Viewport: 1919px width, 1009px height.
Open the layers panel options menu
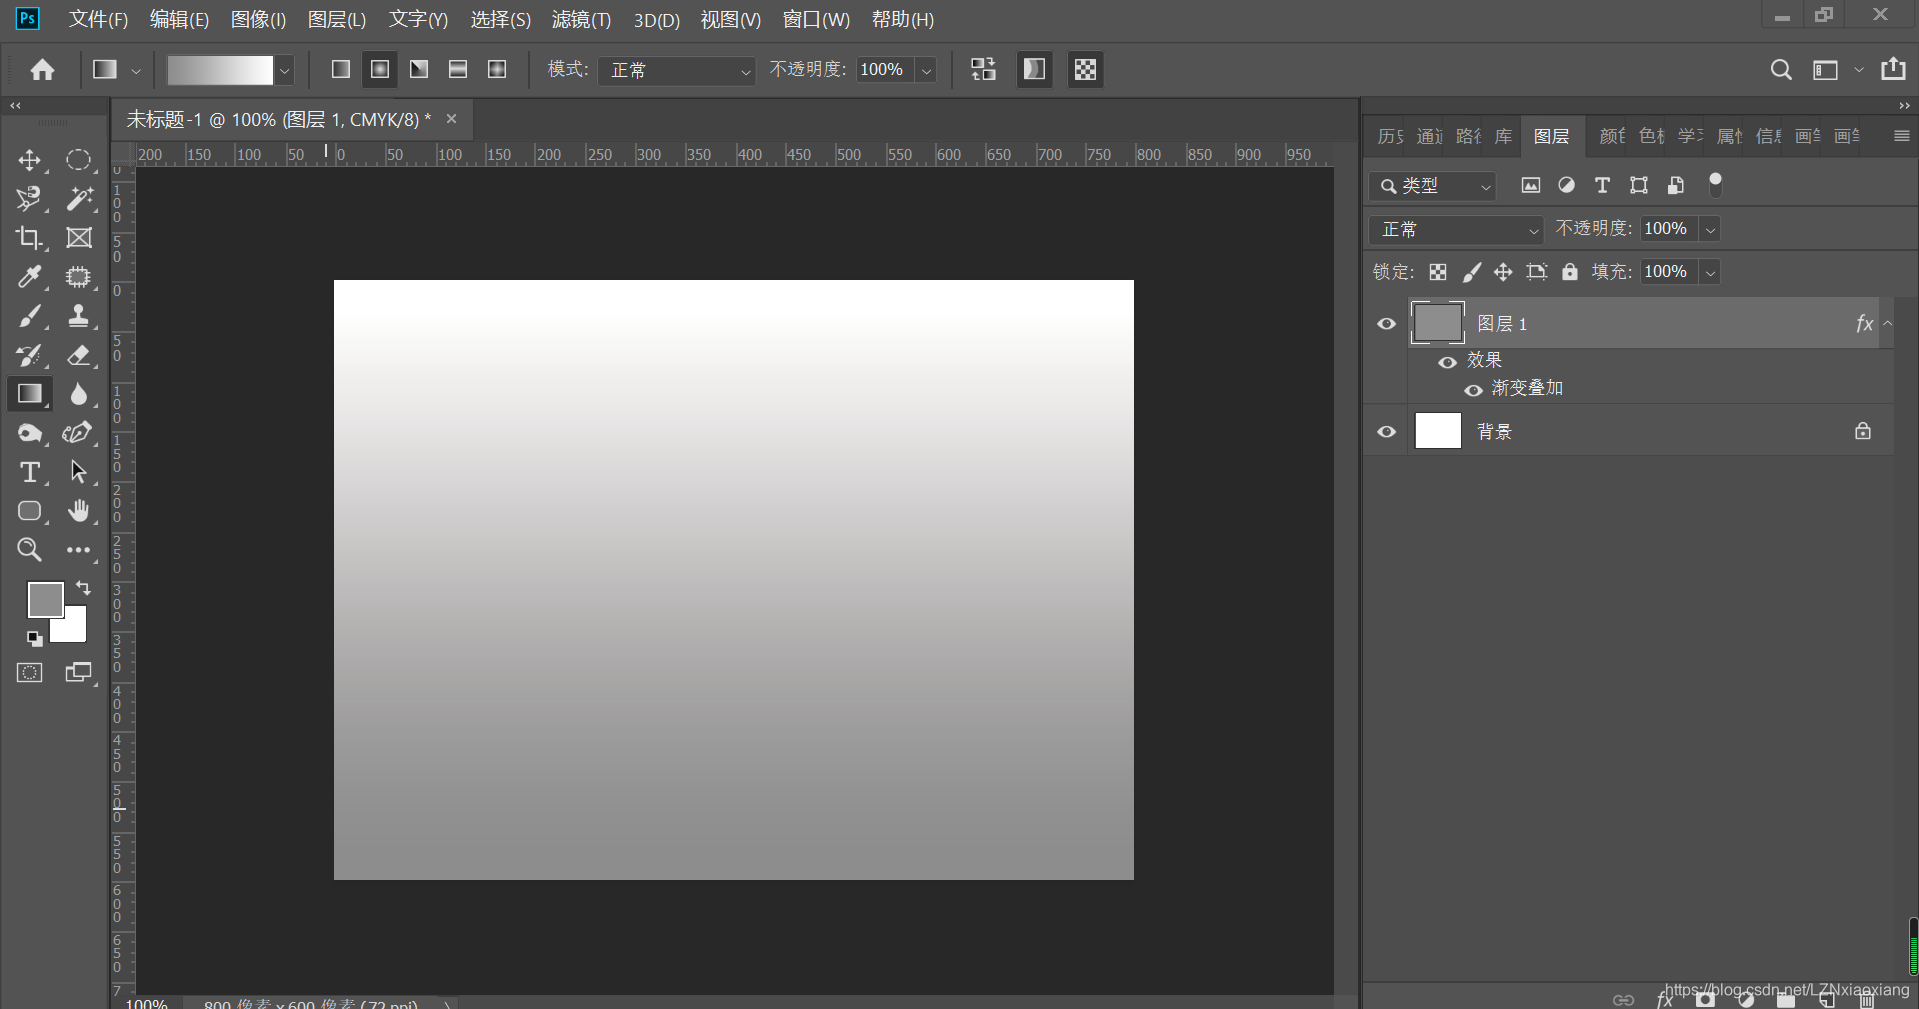click(1902, 136)
